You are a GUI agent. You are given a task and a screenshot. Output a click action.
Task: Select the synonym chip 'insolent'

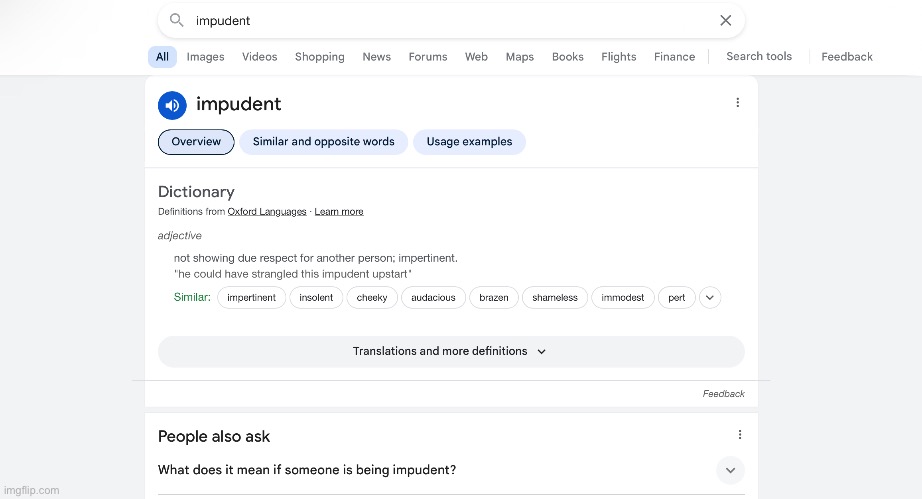(316, 298)
